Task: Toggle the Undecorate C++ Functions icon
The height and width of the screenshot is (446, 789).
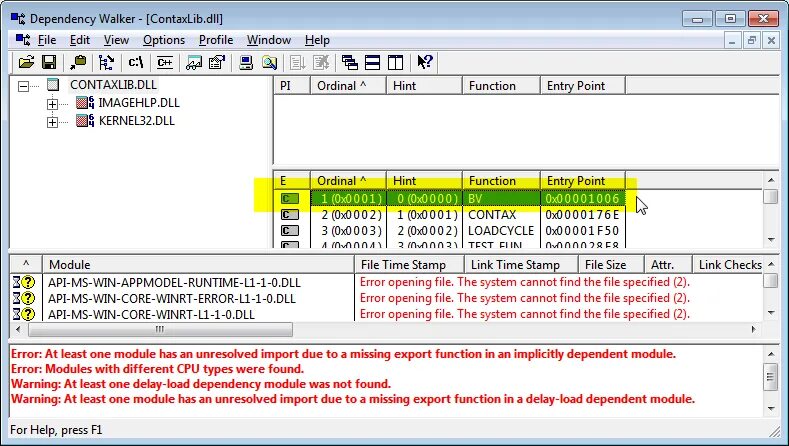Action: pyautogui.click(x=165, y=62)
